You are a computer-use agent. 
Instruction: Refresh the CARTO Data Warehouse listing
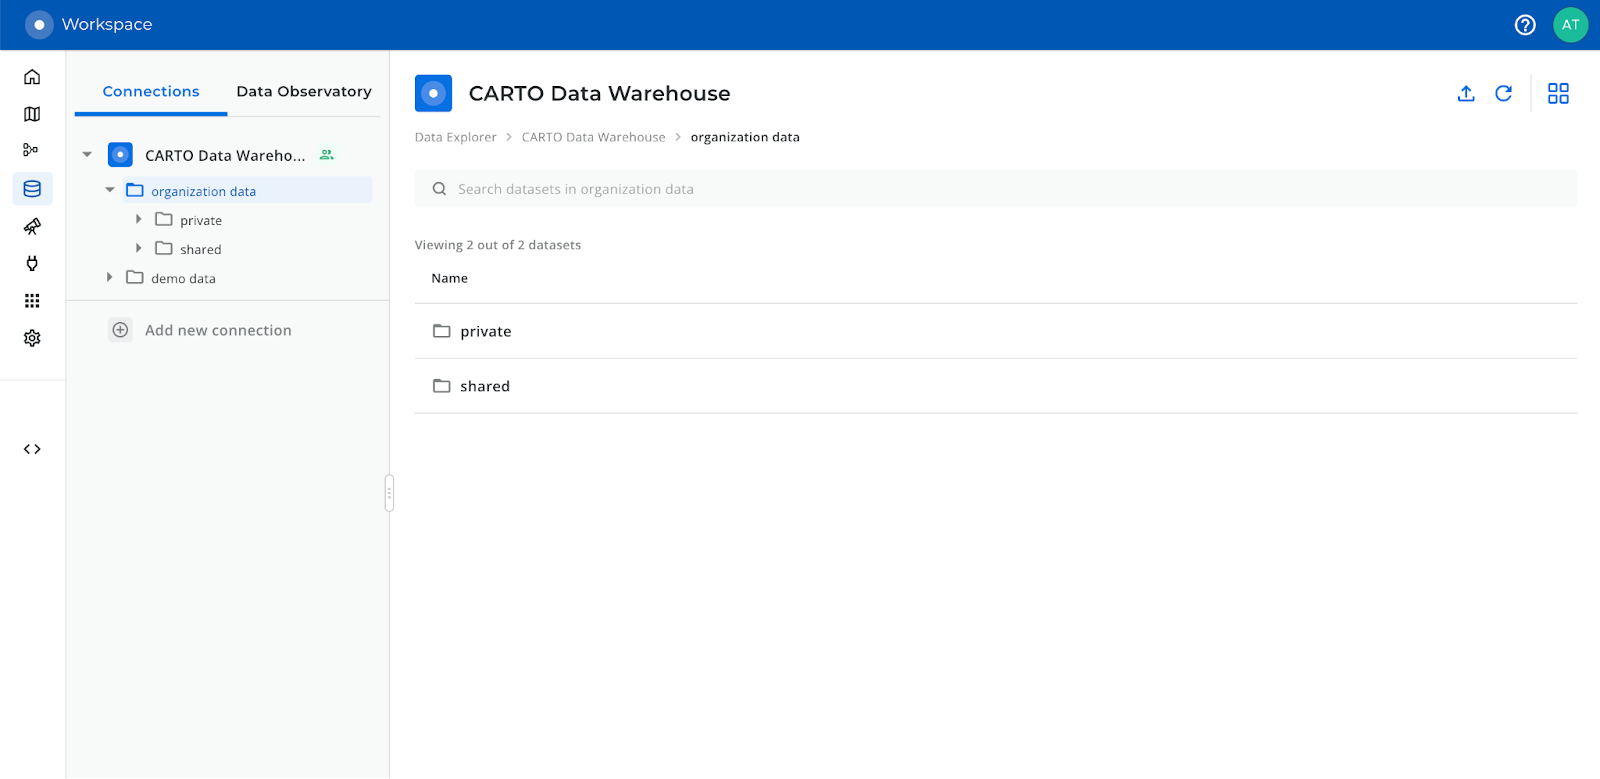coord(1503,94)
